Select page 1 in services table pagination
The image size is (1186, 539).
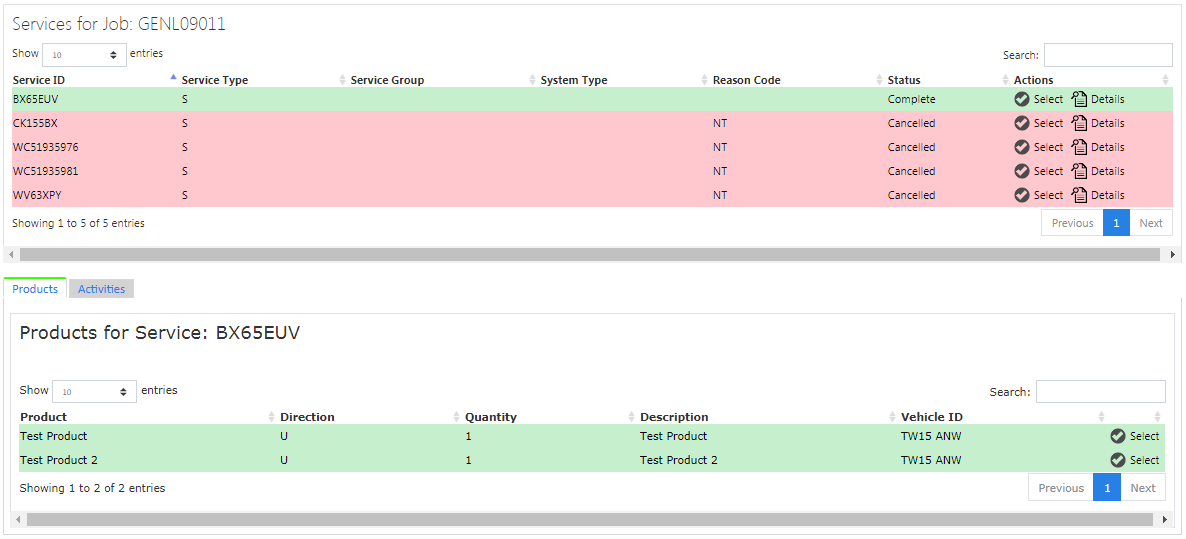tap(1116, 223)
